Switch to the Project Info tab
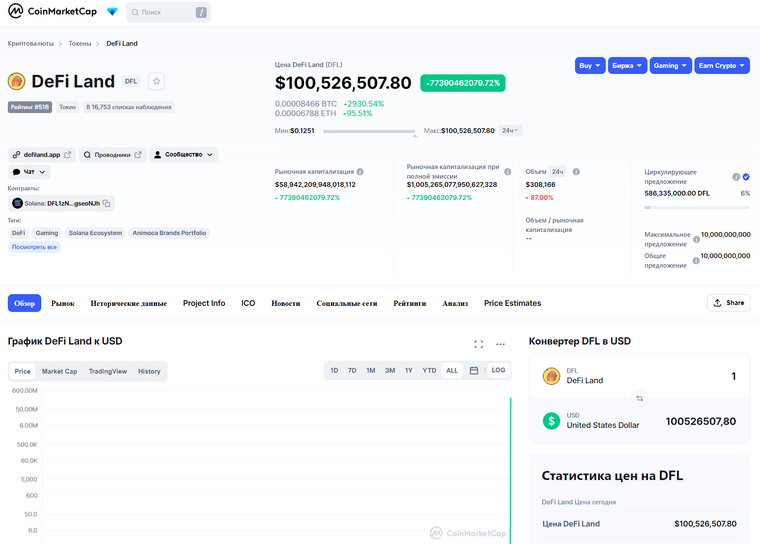 tap(204, 303)
